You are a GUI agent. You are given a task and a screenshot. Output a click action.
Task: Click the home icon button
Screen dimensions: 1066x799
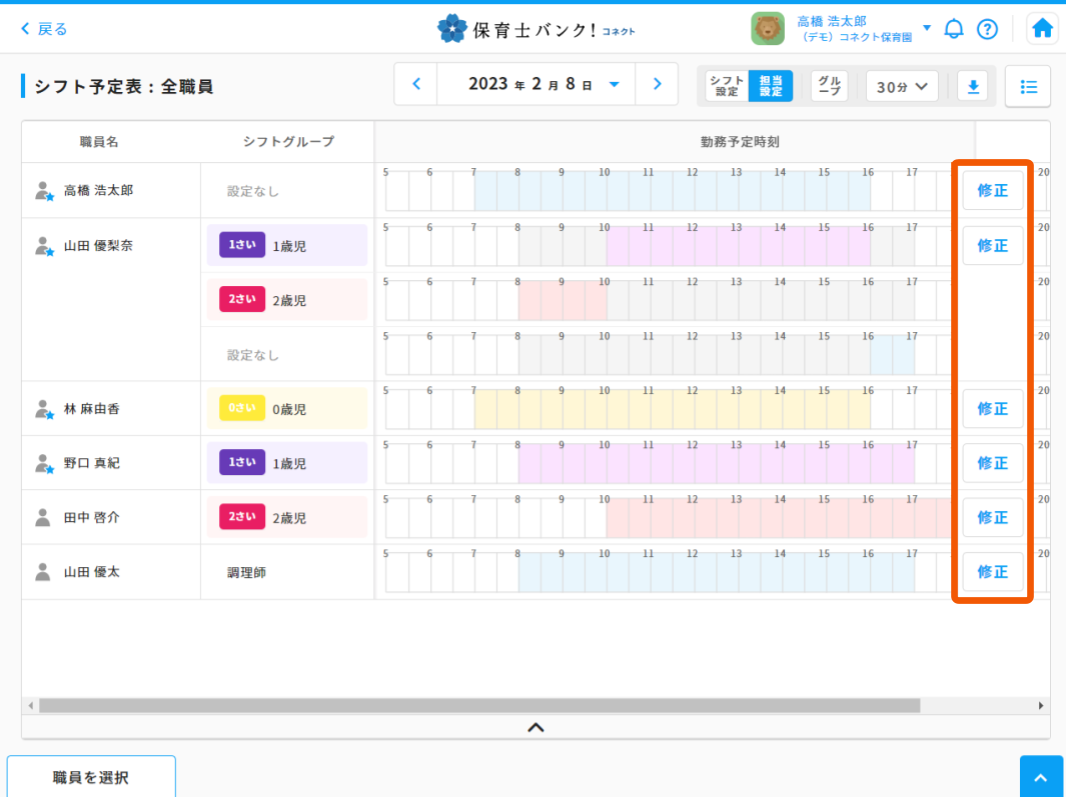(x=1042, y=29)
